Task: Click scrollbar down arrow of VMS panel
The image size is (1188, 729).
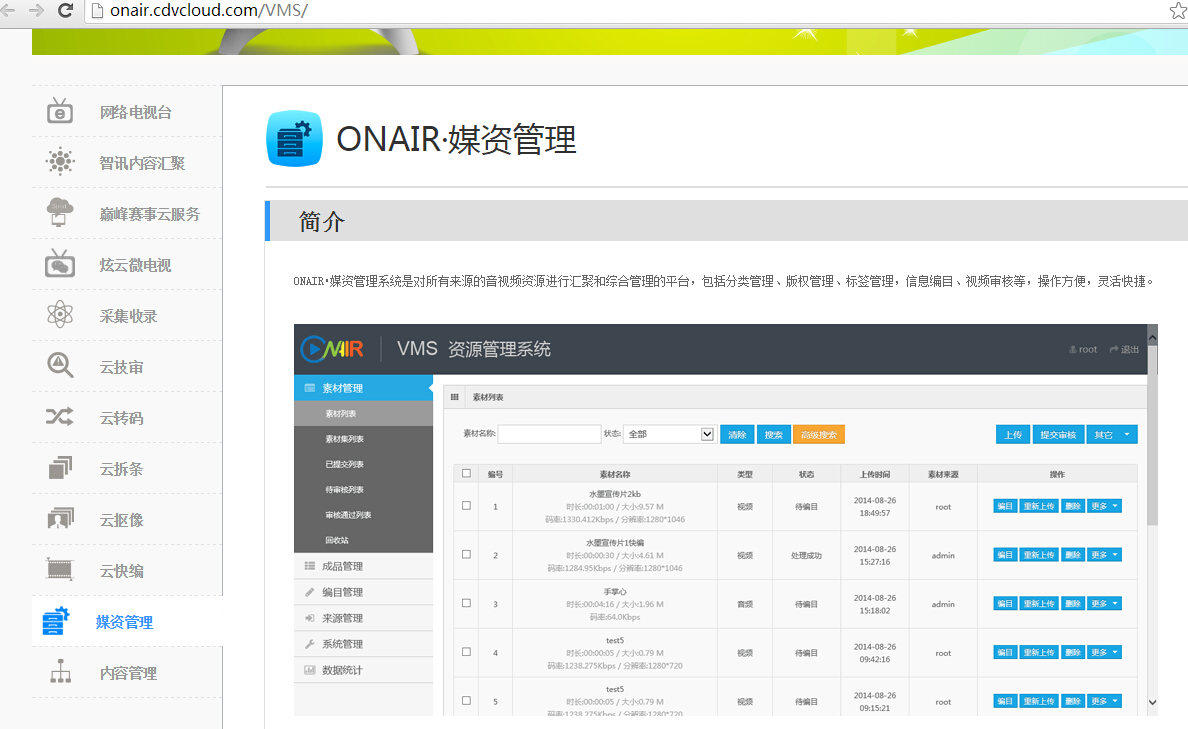Action: tap(1152, 702)
